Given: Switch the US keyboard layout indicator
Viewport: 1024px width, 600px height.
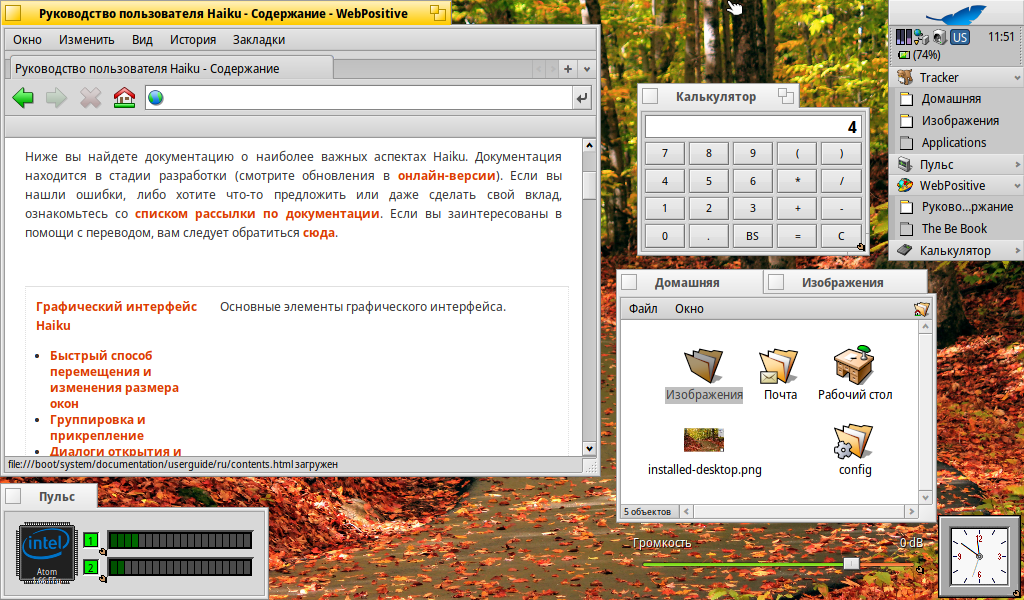Looking at the screenshot, I should pos(959,37).
